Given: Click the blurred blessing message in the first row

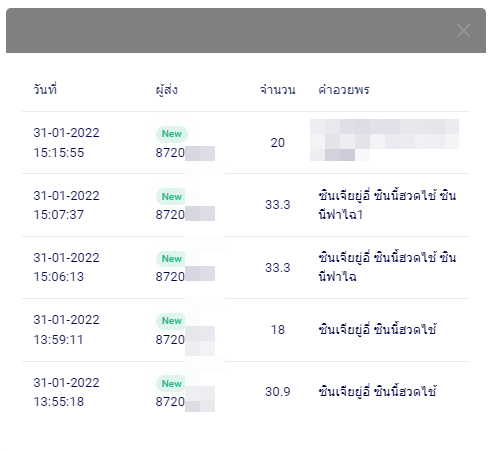Looking at the screenshot, I should click(384, 140).
